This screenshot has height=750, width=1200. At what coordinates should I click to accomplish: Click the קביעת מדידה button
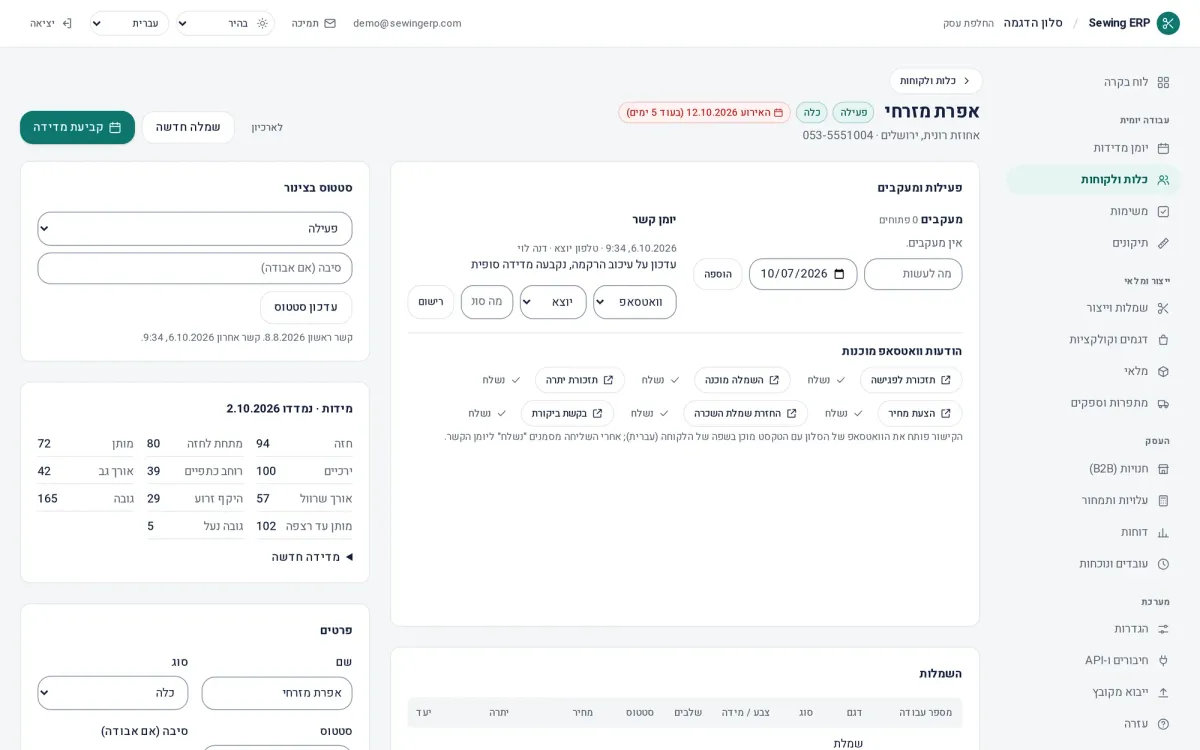(x=77, y=127)
